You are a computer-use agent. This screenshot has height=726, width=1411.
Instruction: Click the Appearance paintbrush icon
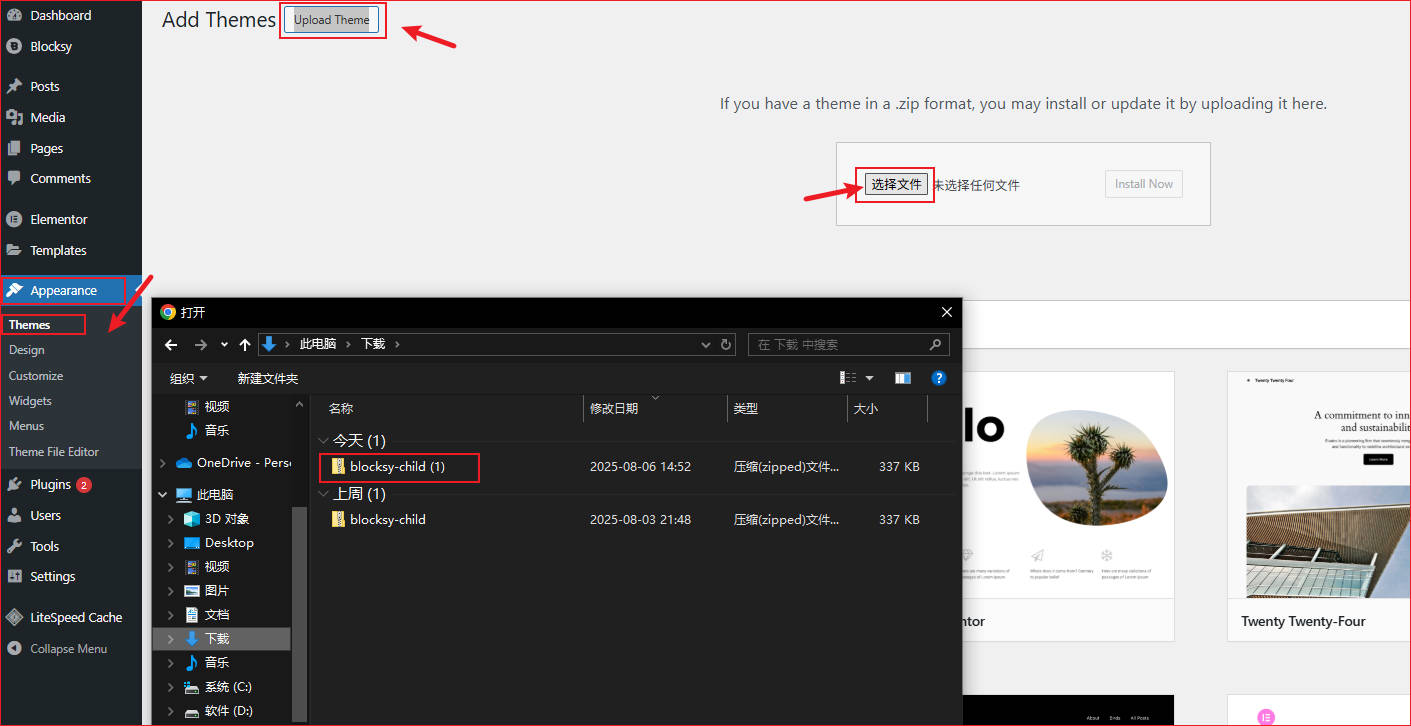14,290
